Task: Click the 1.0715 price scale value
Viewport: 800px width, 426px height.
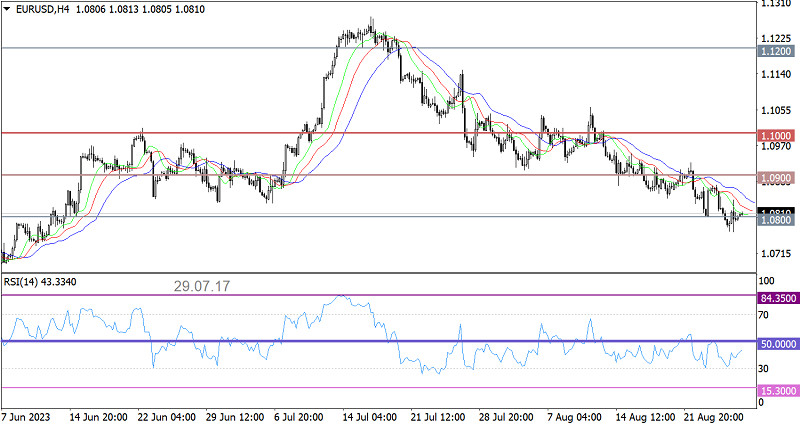Action: click(x=776, y=254)
